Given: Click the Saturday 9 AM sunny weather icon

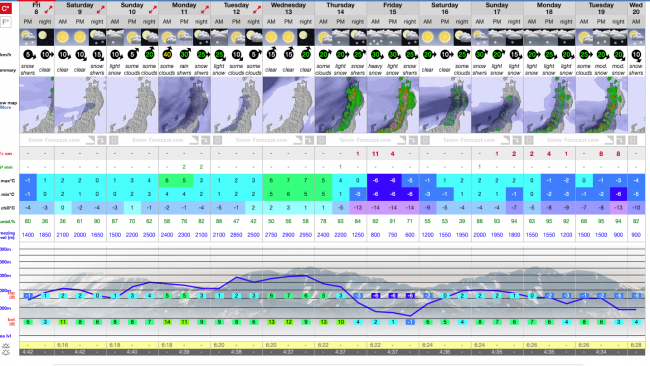Looking at the screenshot, I should click(x=63, y=37).
